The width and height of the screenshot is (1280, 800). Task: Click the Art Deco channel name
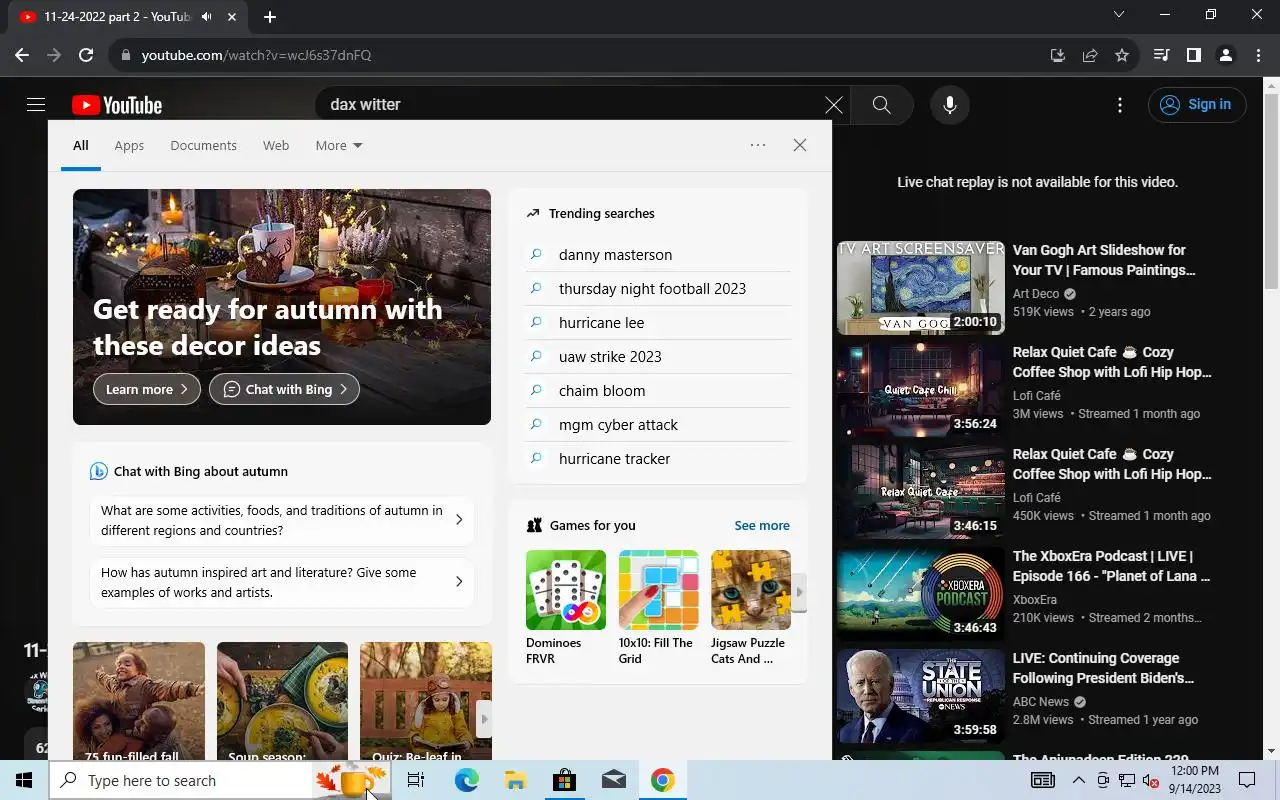click(1036, 294)
